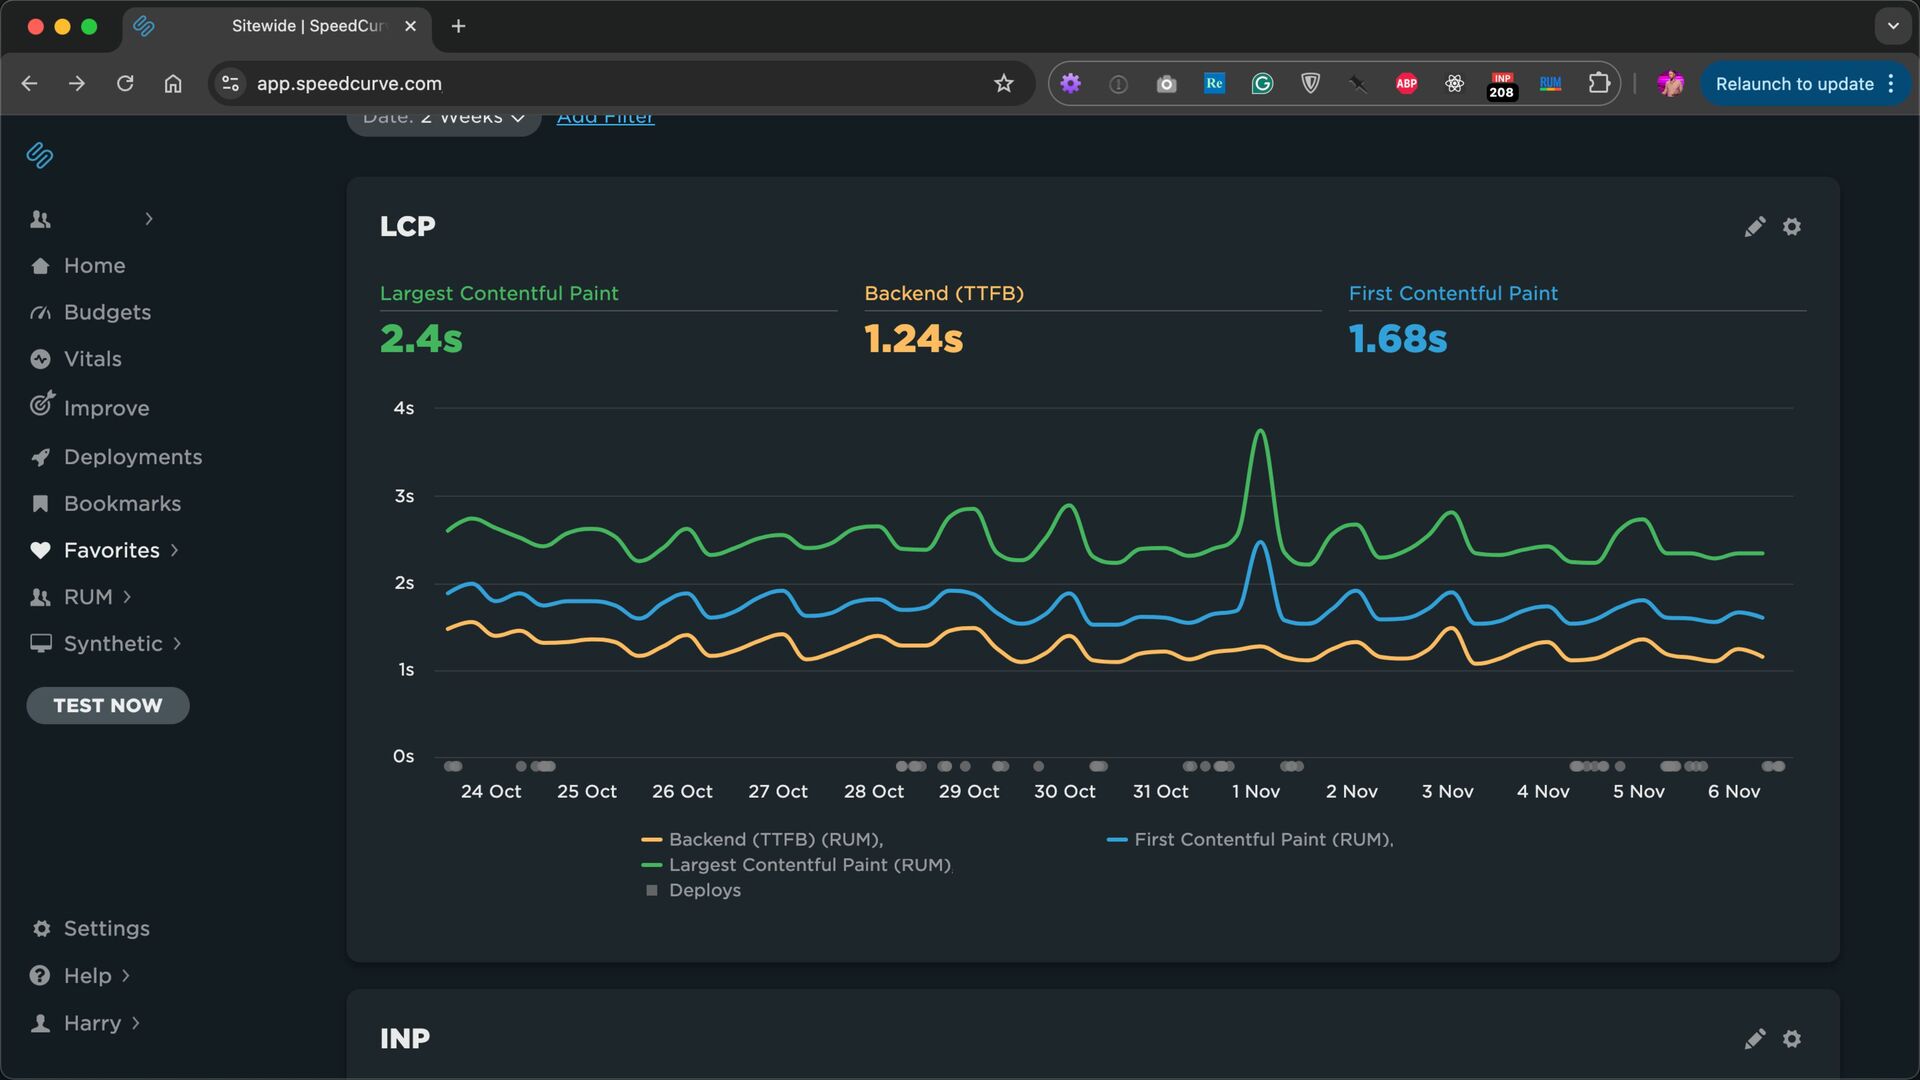Click the INP 208 extension badge

pyautogui.click(x=1502, y=86)
